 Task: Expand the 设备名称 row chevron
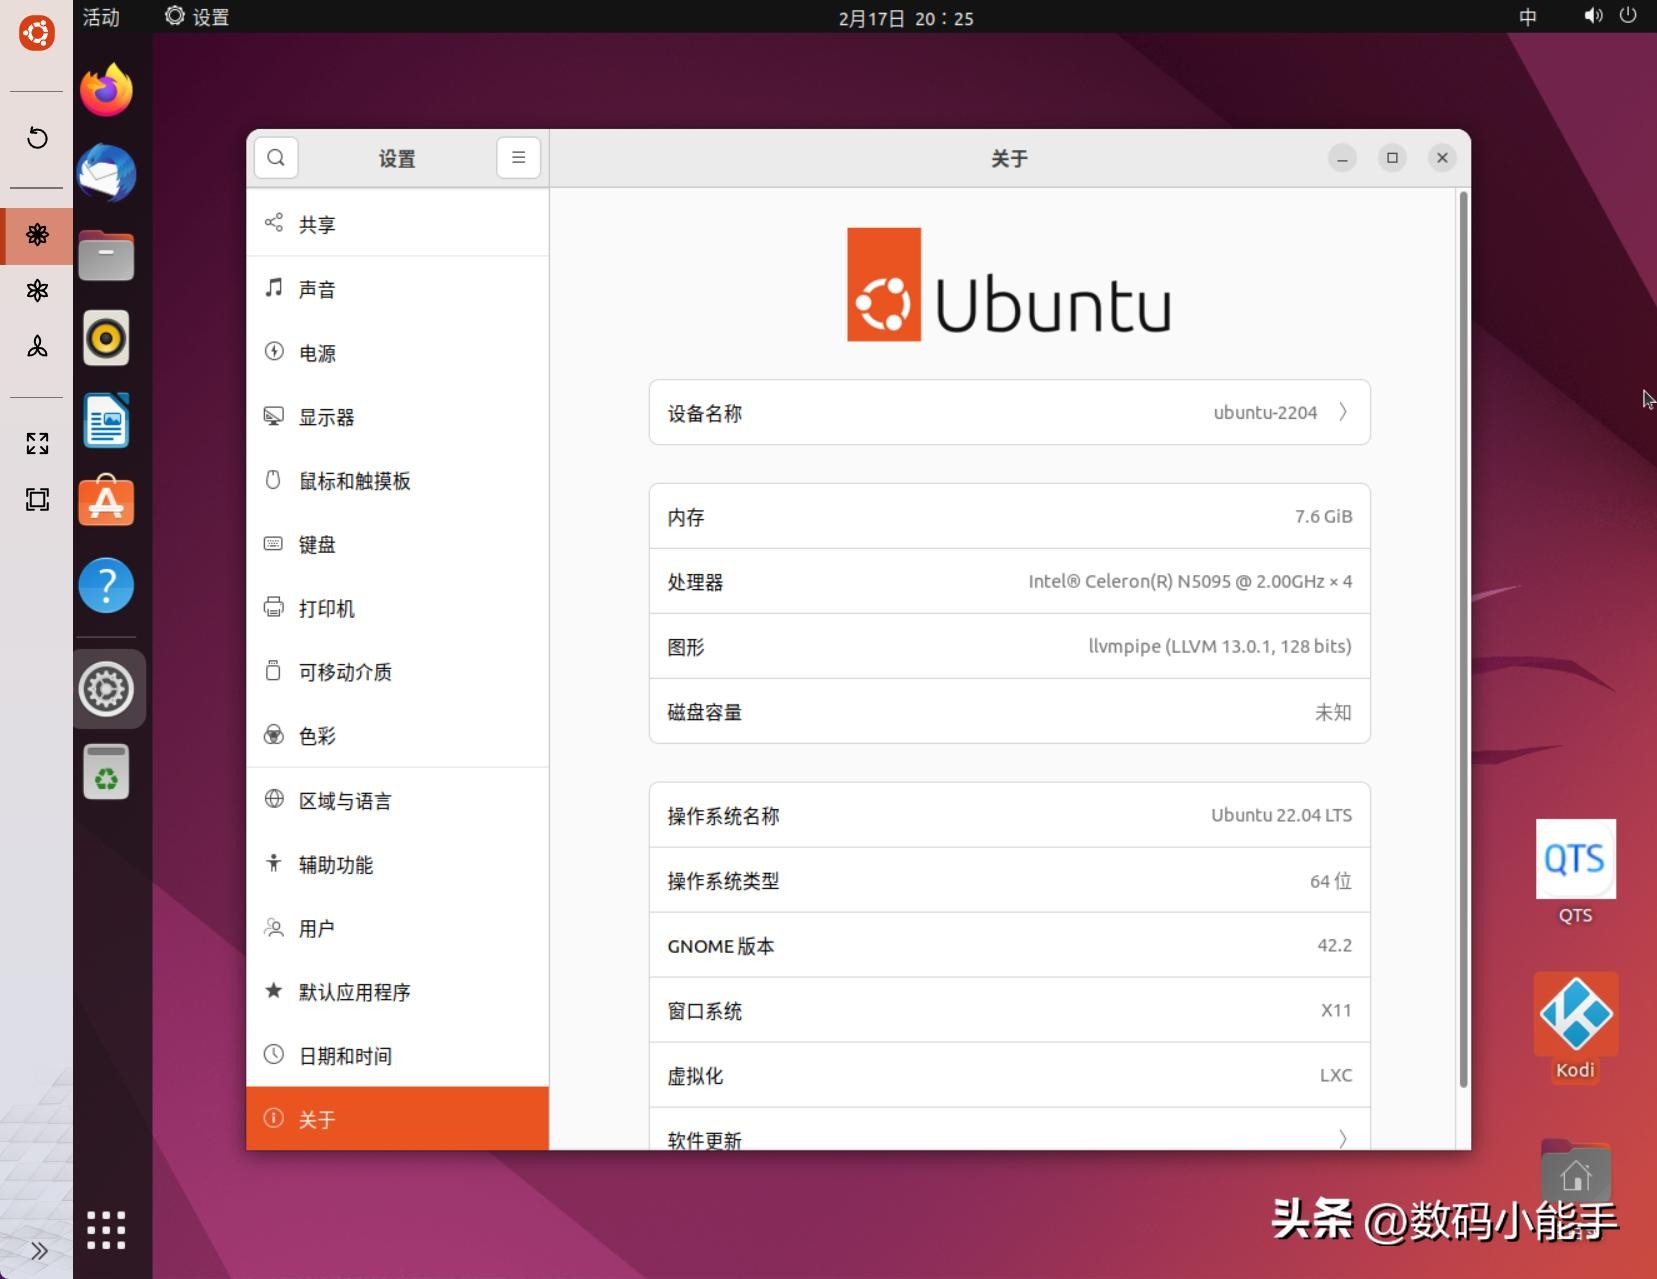pos(1342,412)
